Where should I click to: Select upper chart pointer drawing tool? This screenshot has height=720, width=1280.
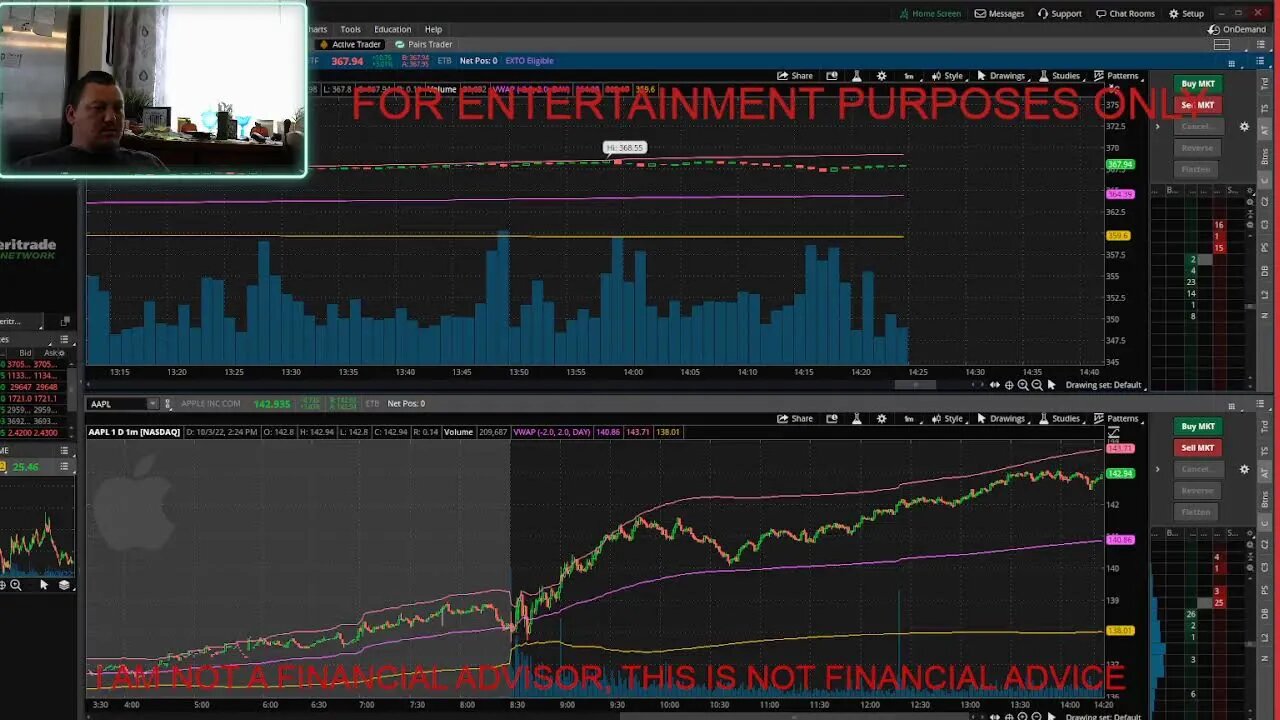[1051, 385]
